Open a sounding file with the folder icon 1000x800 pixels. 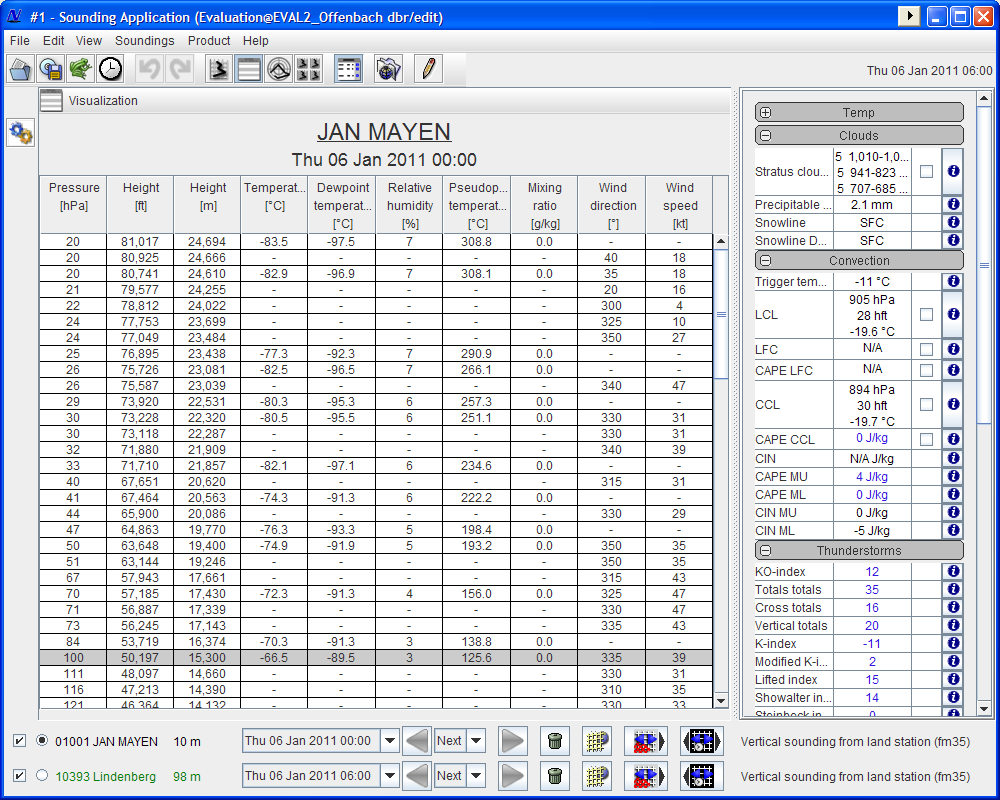coord(20,69)
